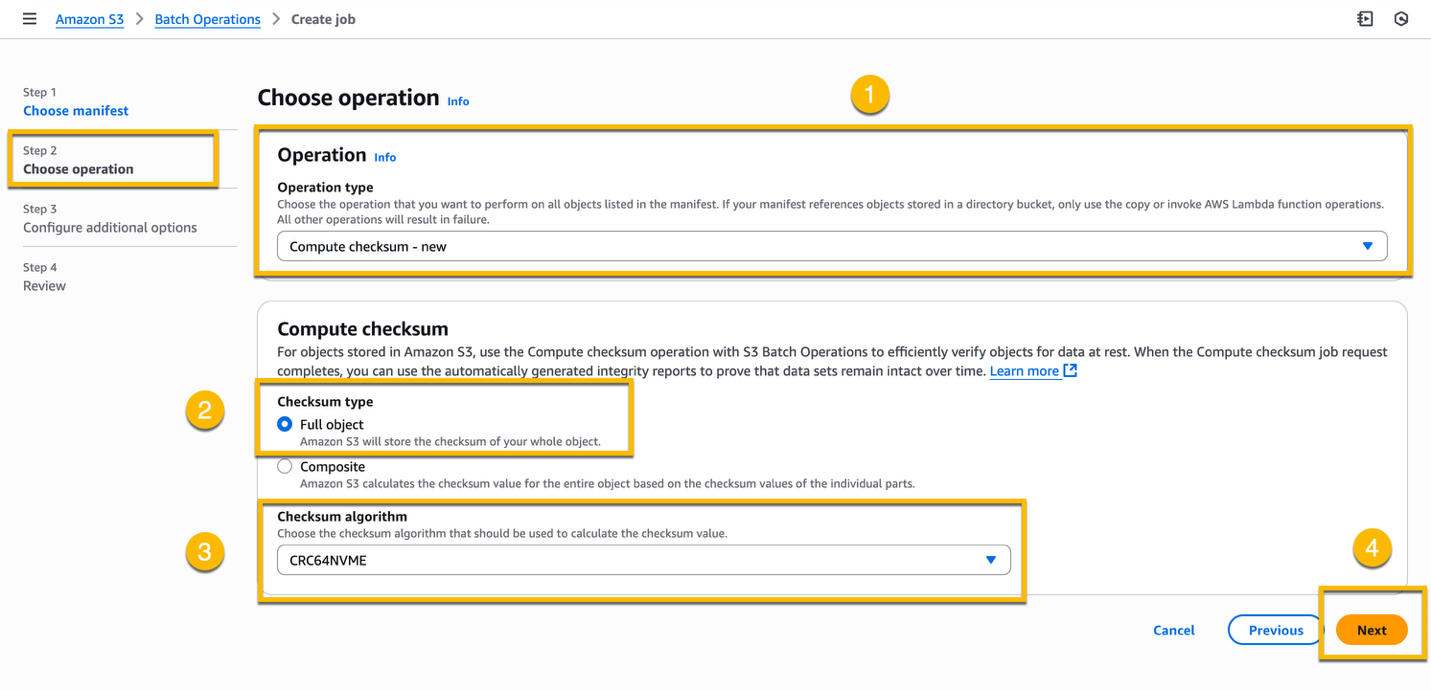Select Step 3 Configure additional options
The image size is (1431, 690).
point(110,227)
